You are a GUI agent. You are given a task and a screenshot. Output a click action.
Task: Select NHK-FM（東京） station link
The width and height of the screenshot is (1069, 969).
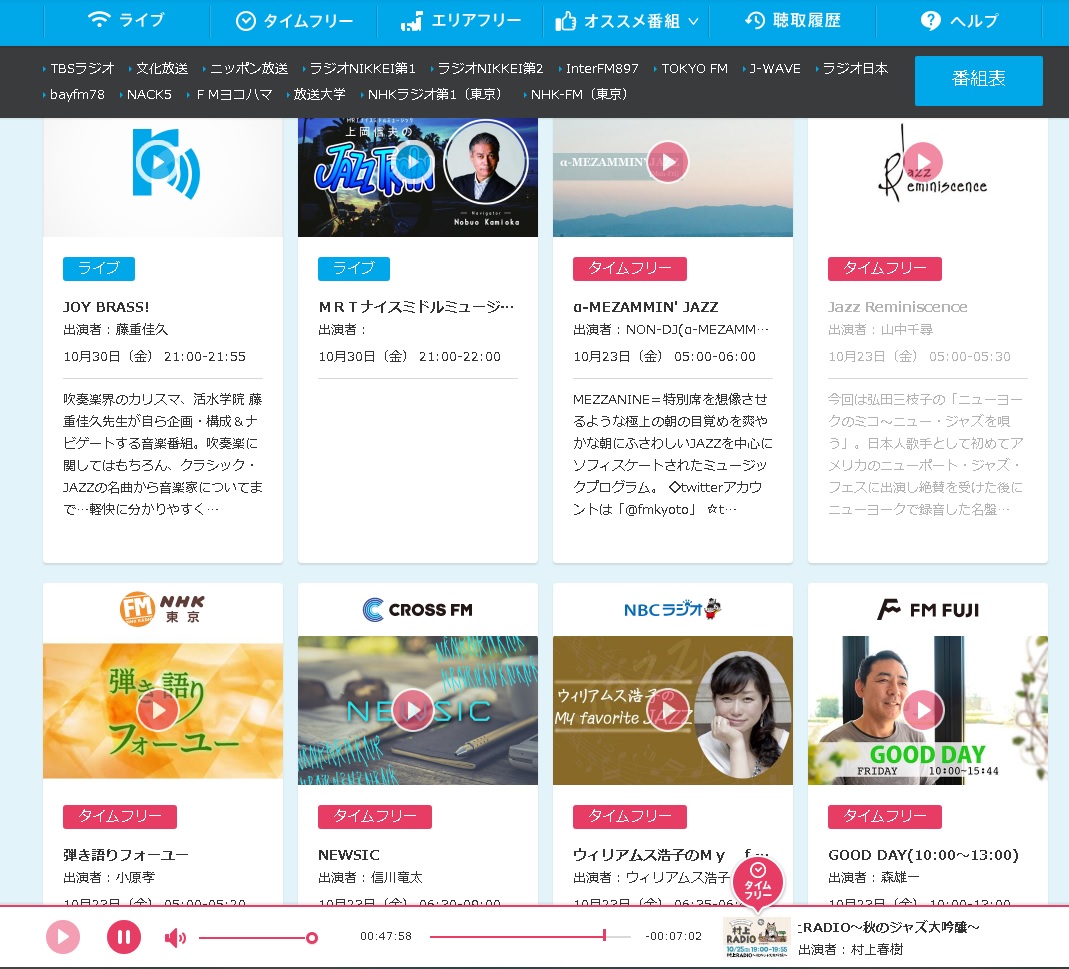click(x=578, y=94)
